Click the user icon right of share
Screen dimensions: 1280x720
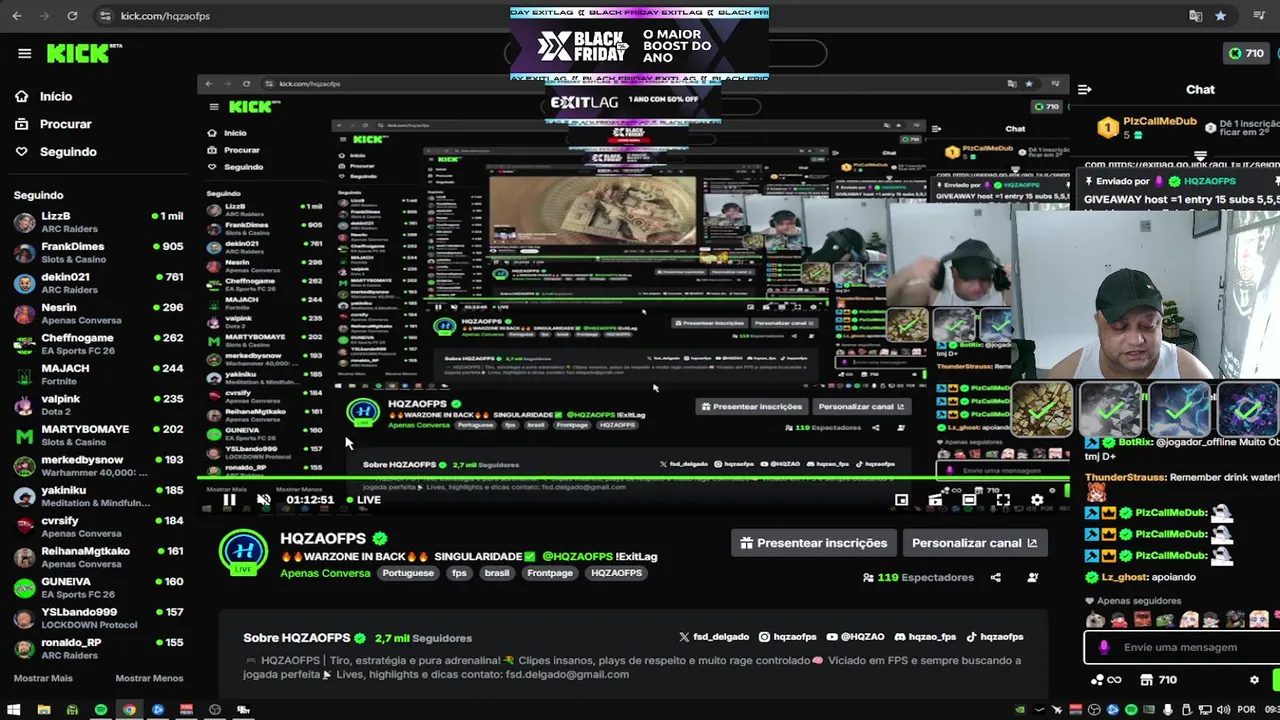click(x=1032, y=577)
